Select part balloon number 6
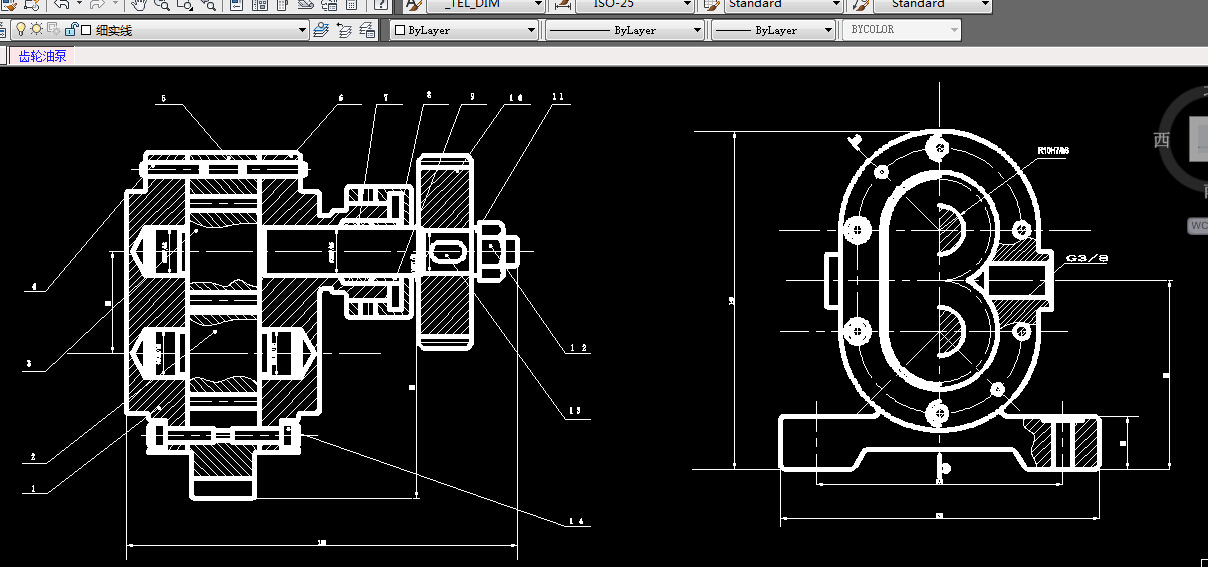 pyautogui.click(x=340, y=99)
